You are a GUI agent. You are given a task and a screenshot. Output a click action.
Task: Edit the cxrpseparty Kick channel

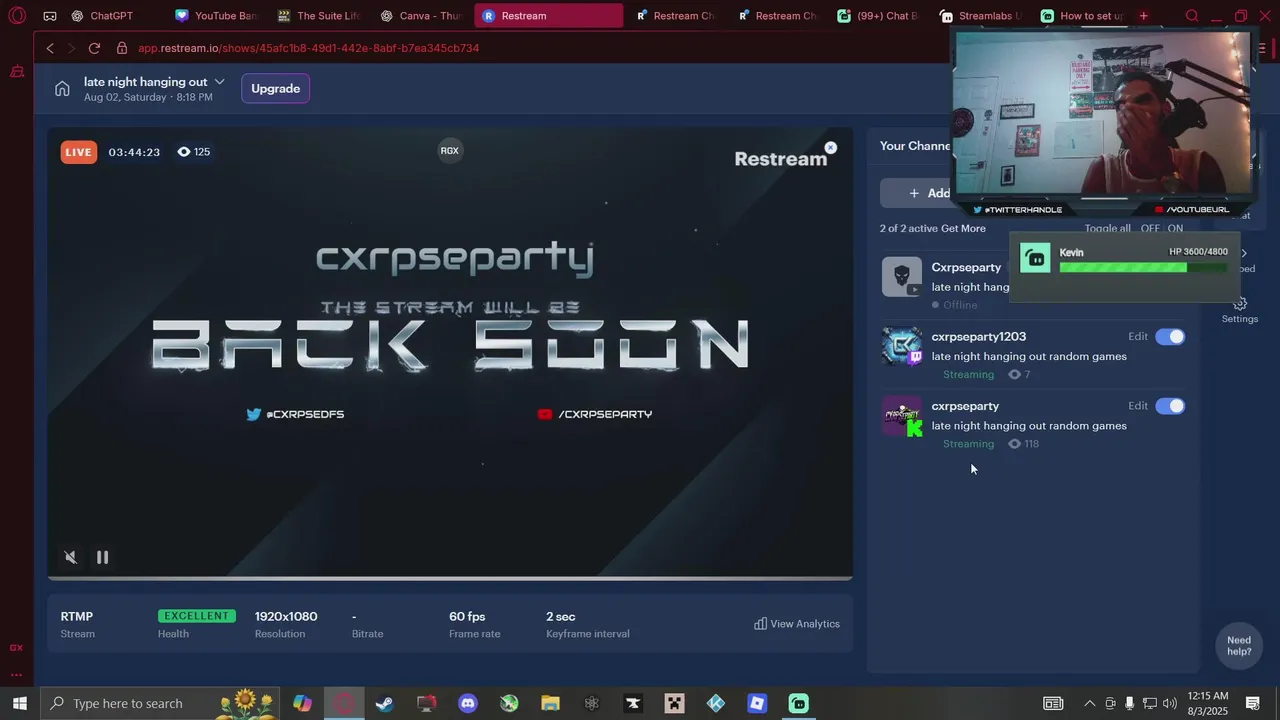1138,406
